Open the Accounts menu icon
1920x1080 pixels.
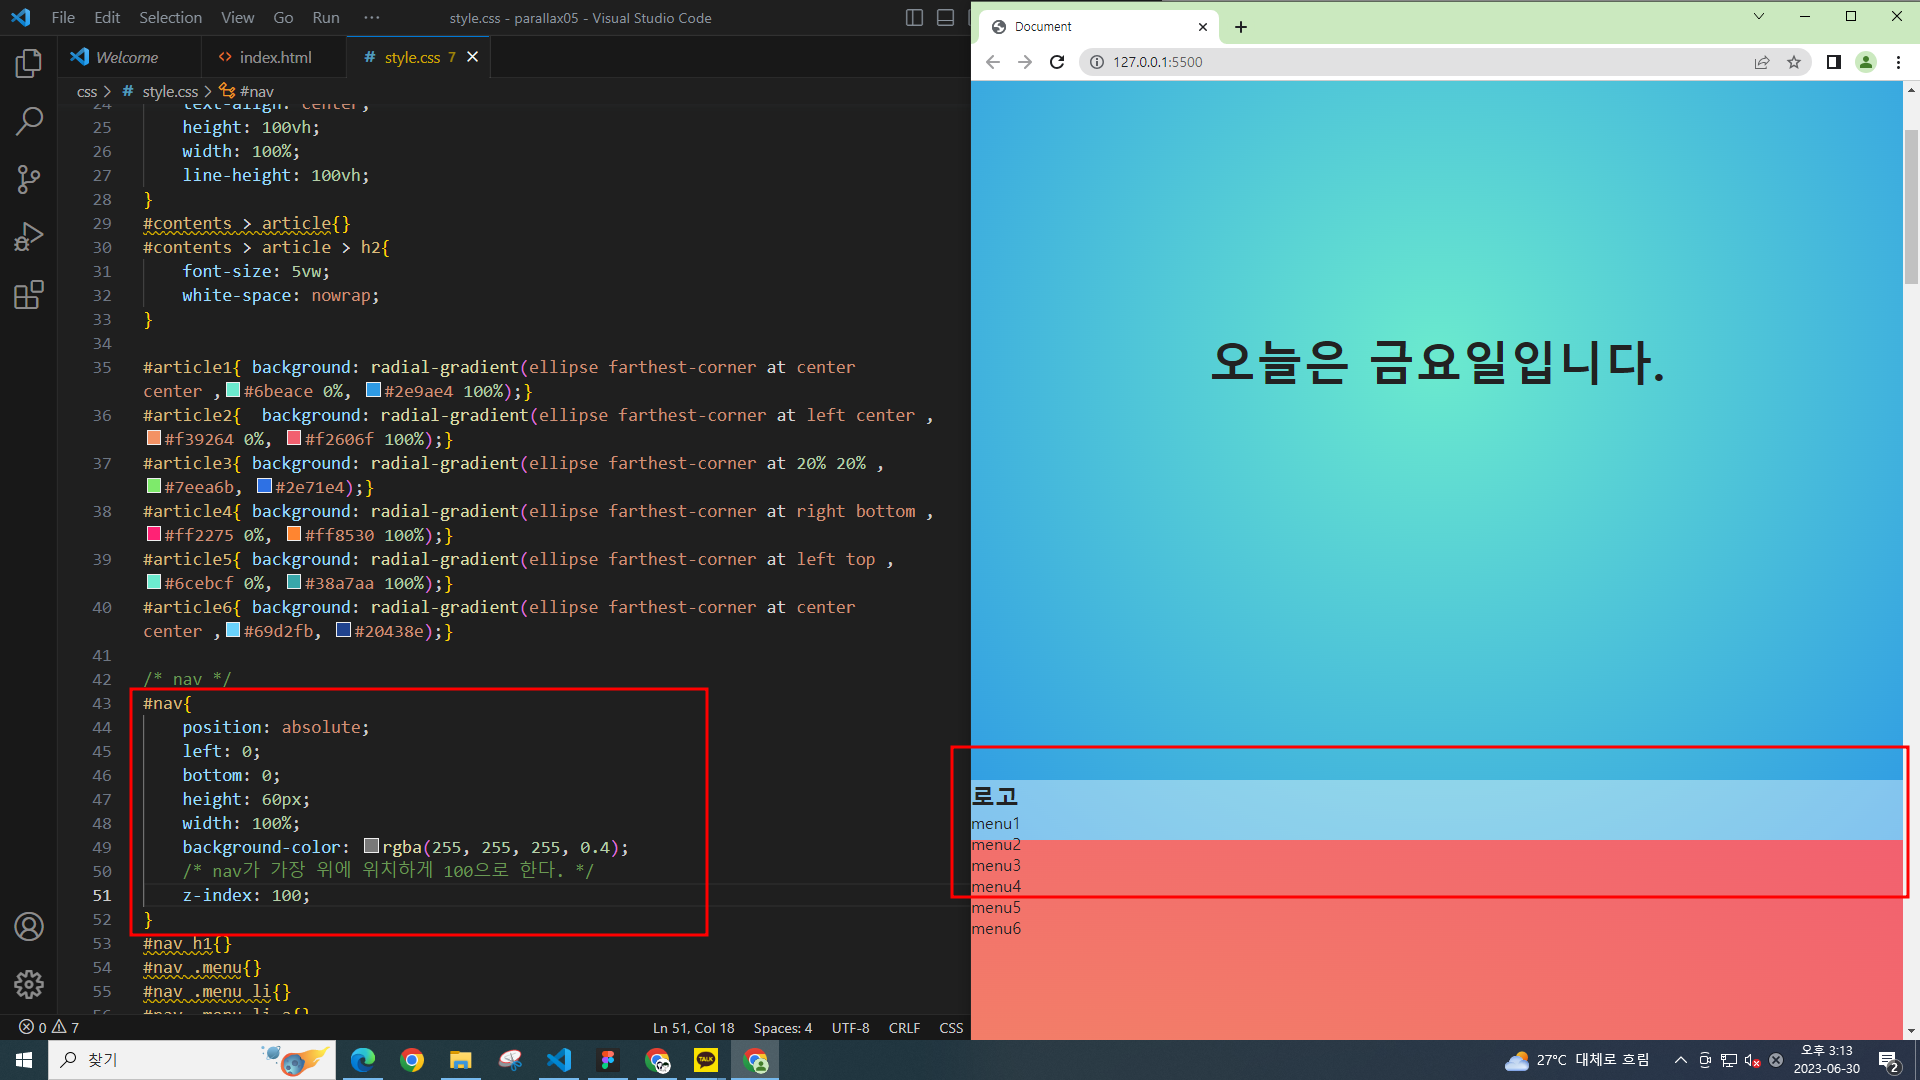(29, 927)
